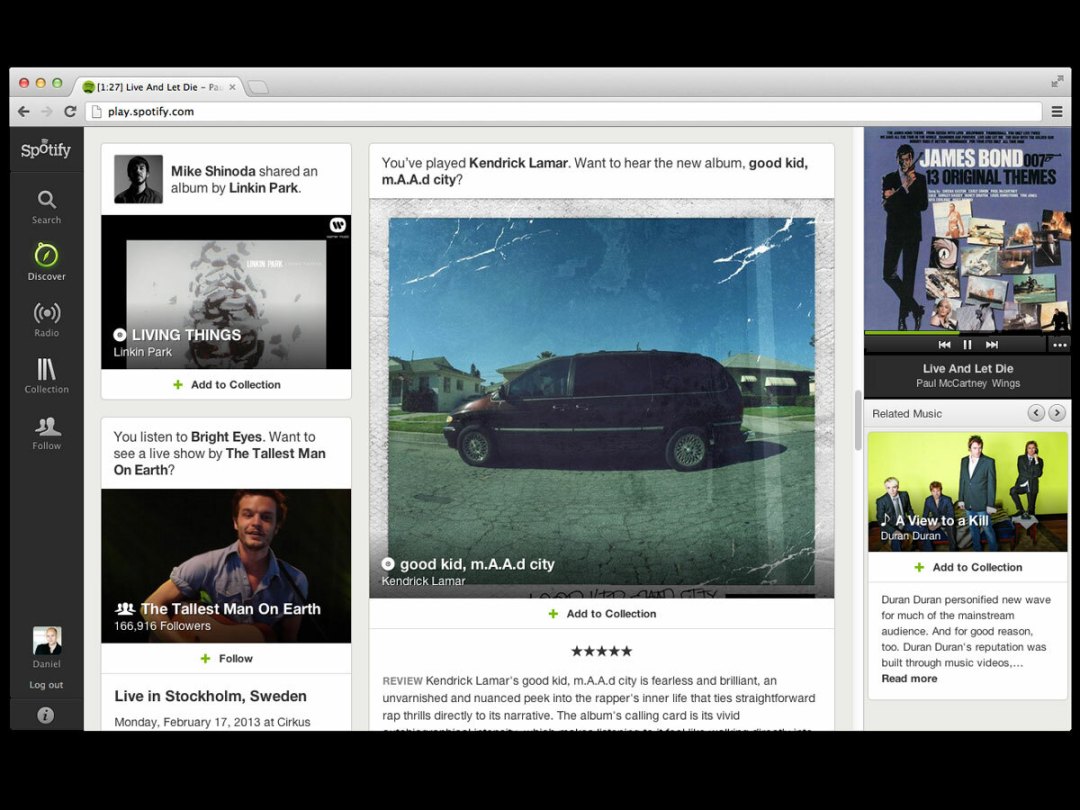Open good kid, m.A.A.d city album cover
Screen dimensions: 1080x810
pyautogui.click(x=601, y=398)
